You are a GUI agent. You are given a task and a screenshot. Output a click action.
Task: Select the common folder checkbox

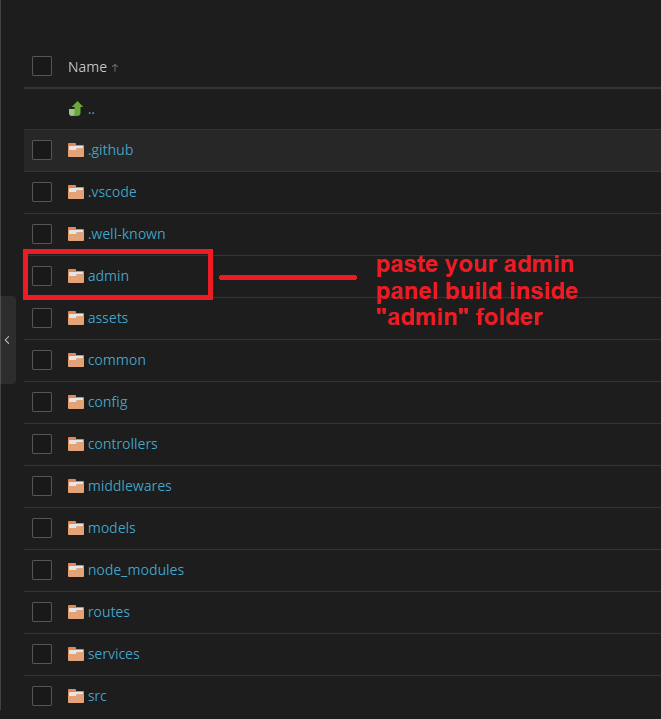[x=42, y=360]
